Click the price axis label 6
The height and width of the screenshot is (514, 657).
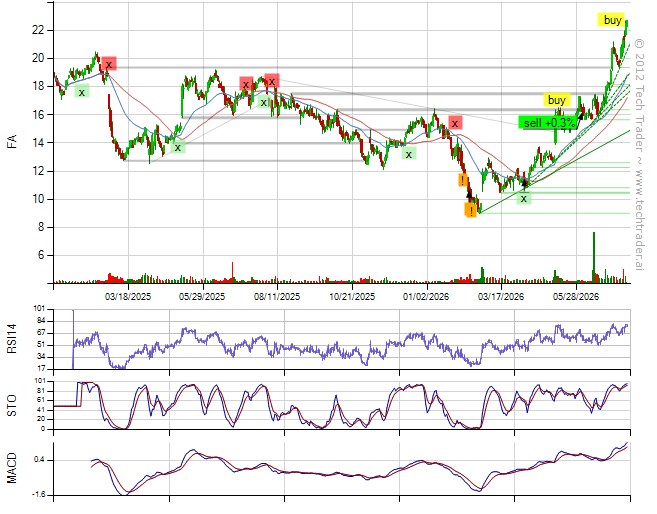pos(41,255)
